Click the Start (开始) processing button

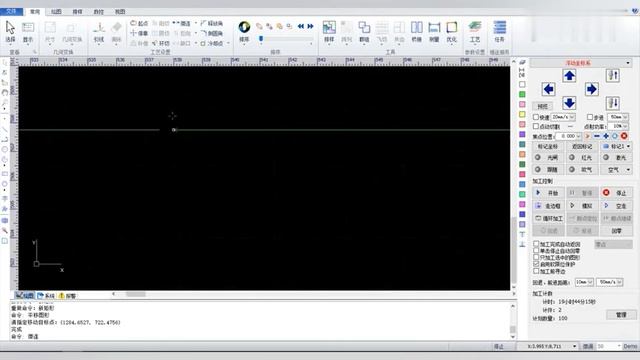[548, 193]
